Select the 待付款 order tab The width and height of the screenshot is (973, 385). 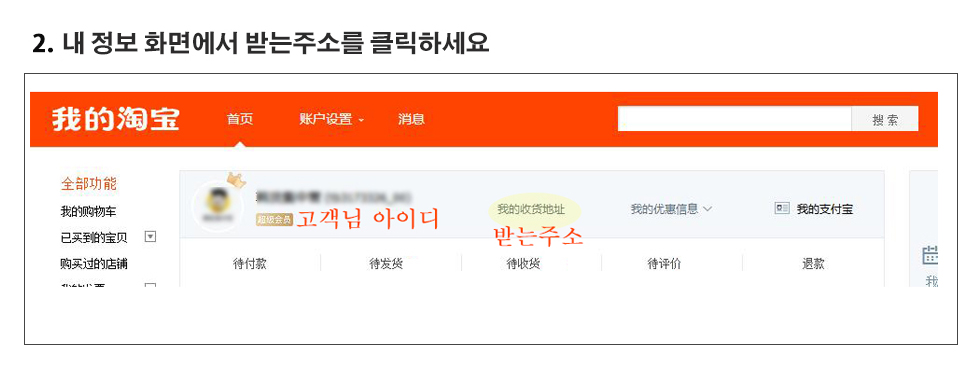click(x=250, y=264)
